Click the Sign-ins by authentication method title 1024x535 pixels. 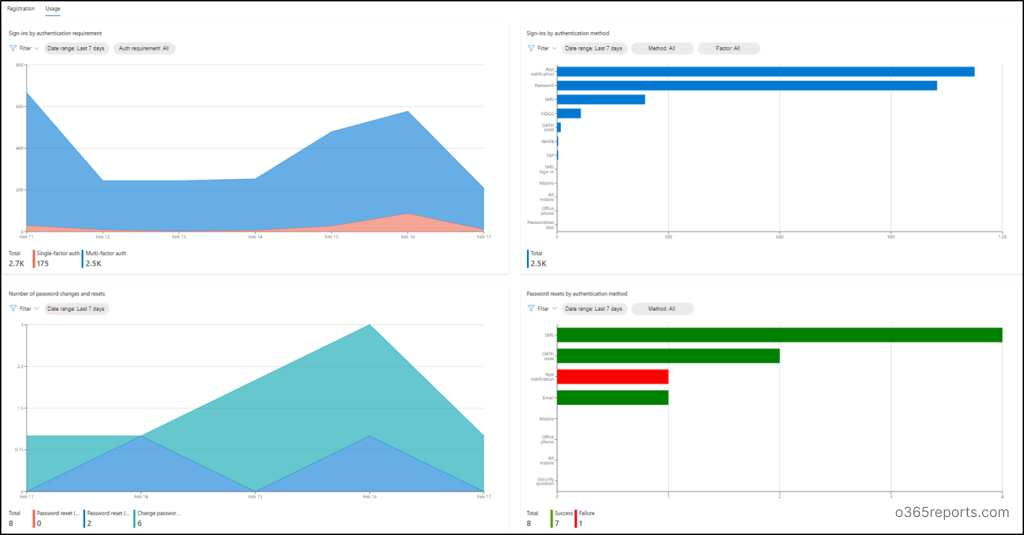click(x=568, y=33)
